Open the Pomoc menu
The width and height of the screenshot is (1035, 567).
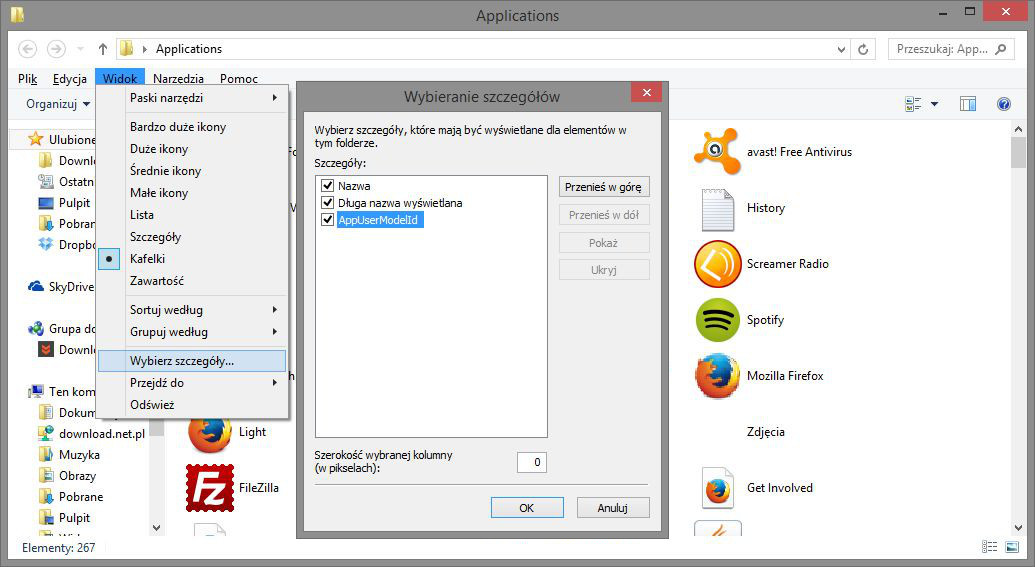238,79
